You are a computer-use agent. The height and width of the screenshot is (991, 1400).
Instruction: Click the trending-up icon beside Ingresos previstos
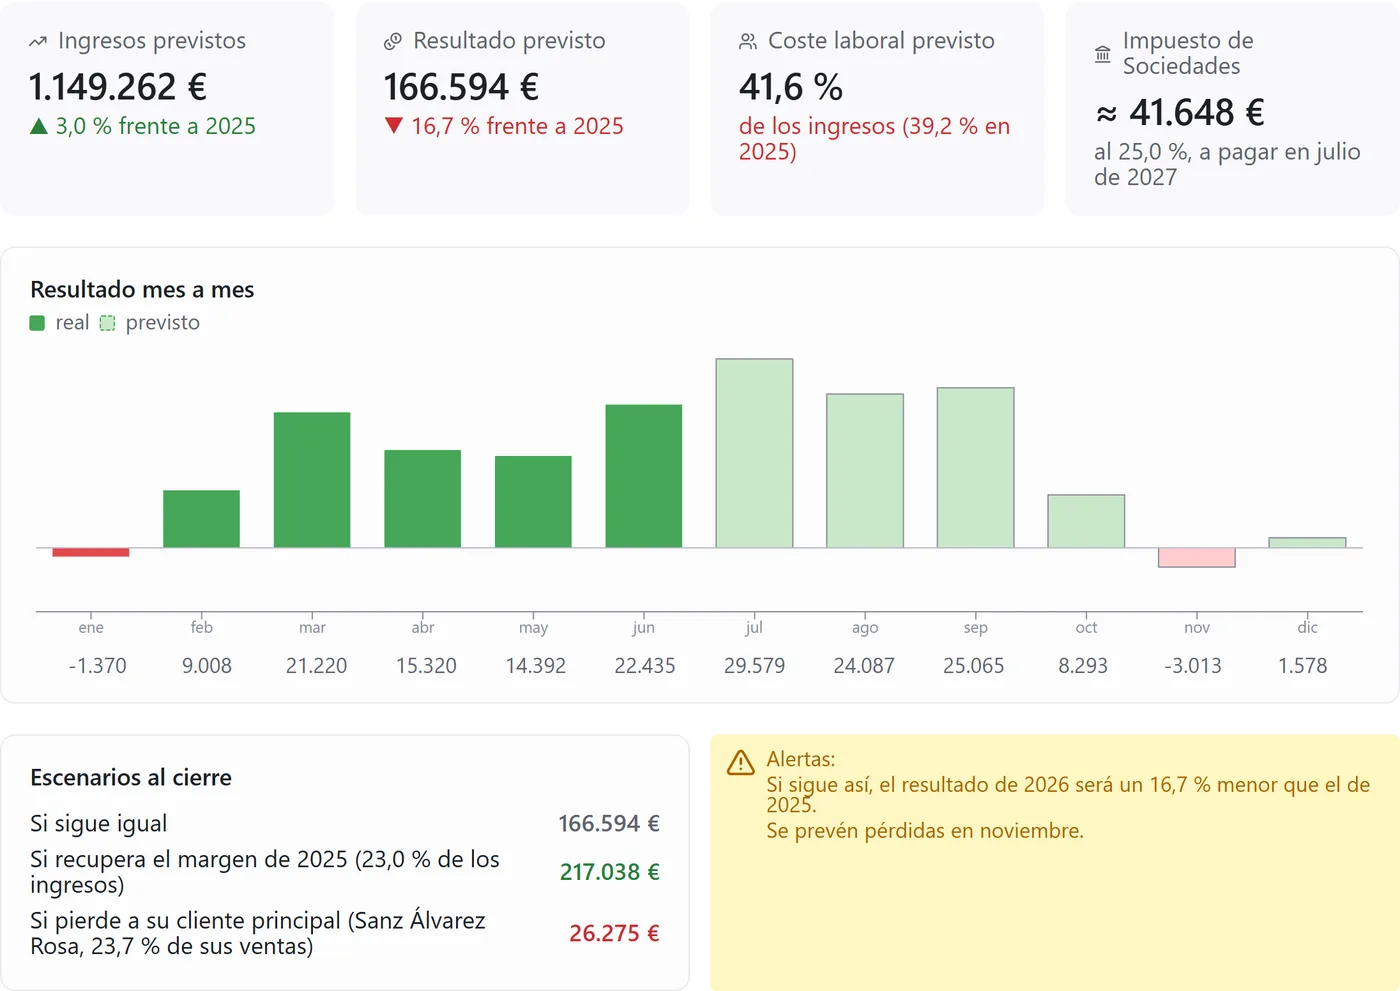38,42
